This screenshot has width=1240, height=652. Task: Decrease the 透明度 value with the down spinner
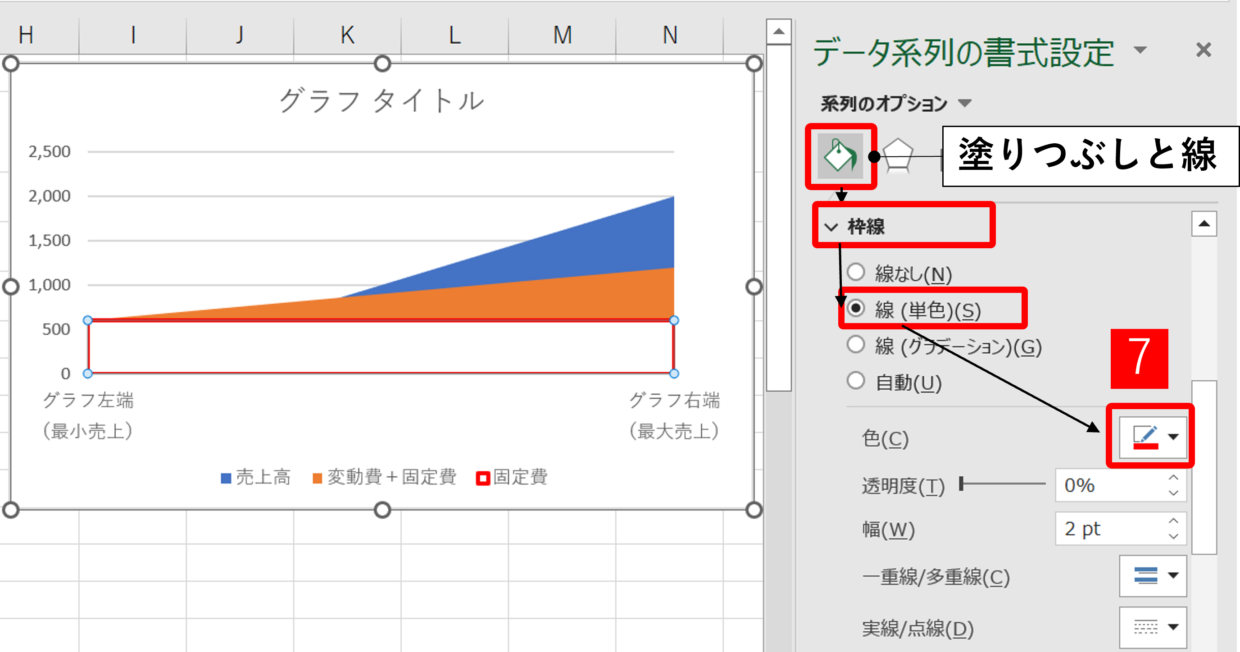(1175, 493)
